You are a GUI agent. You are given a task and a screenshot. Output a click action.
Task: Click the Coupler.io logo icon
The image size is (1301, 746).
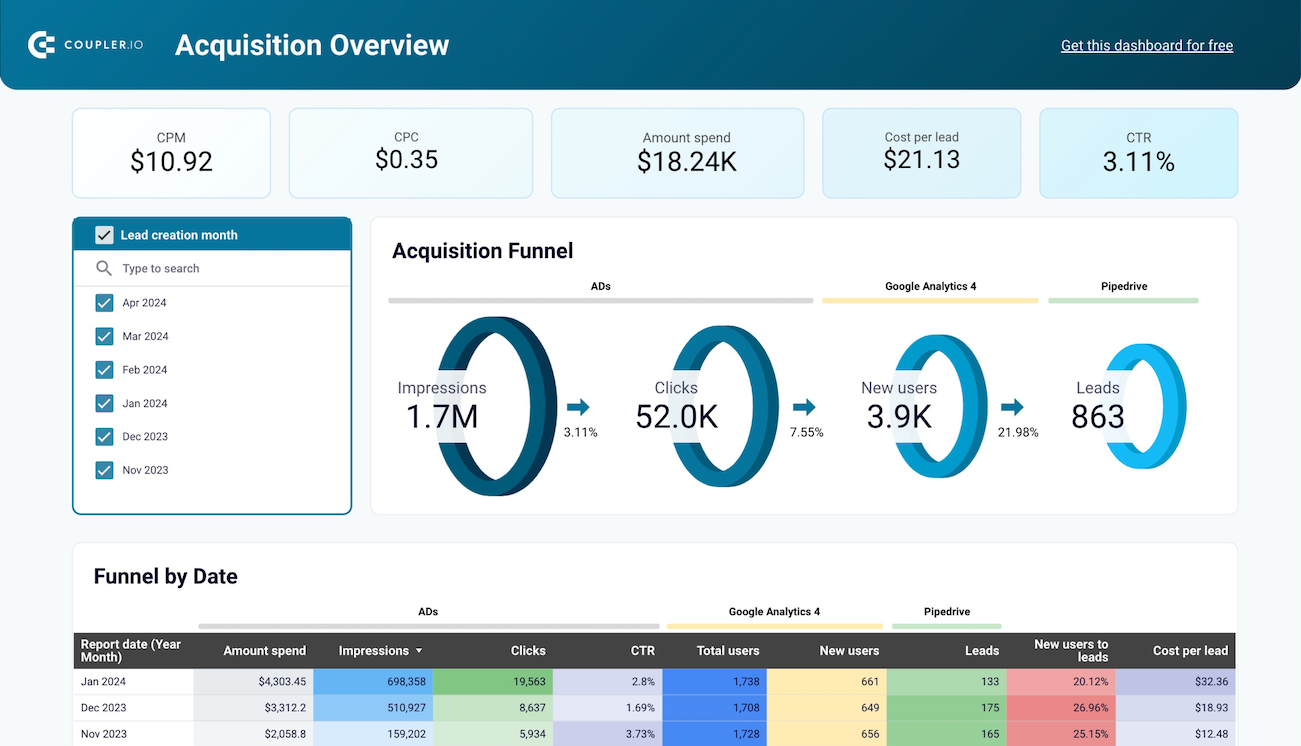point(40,44)
